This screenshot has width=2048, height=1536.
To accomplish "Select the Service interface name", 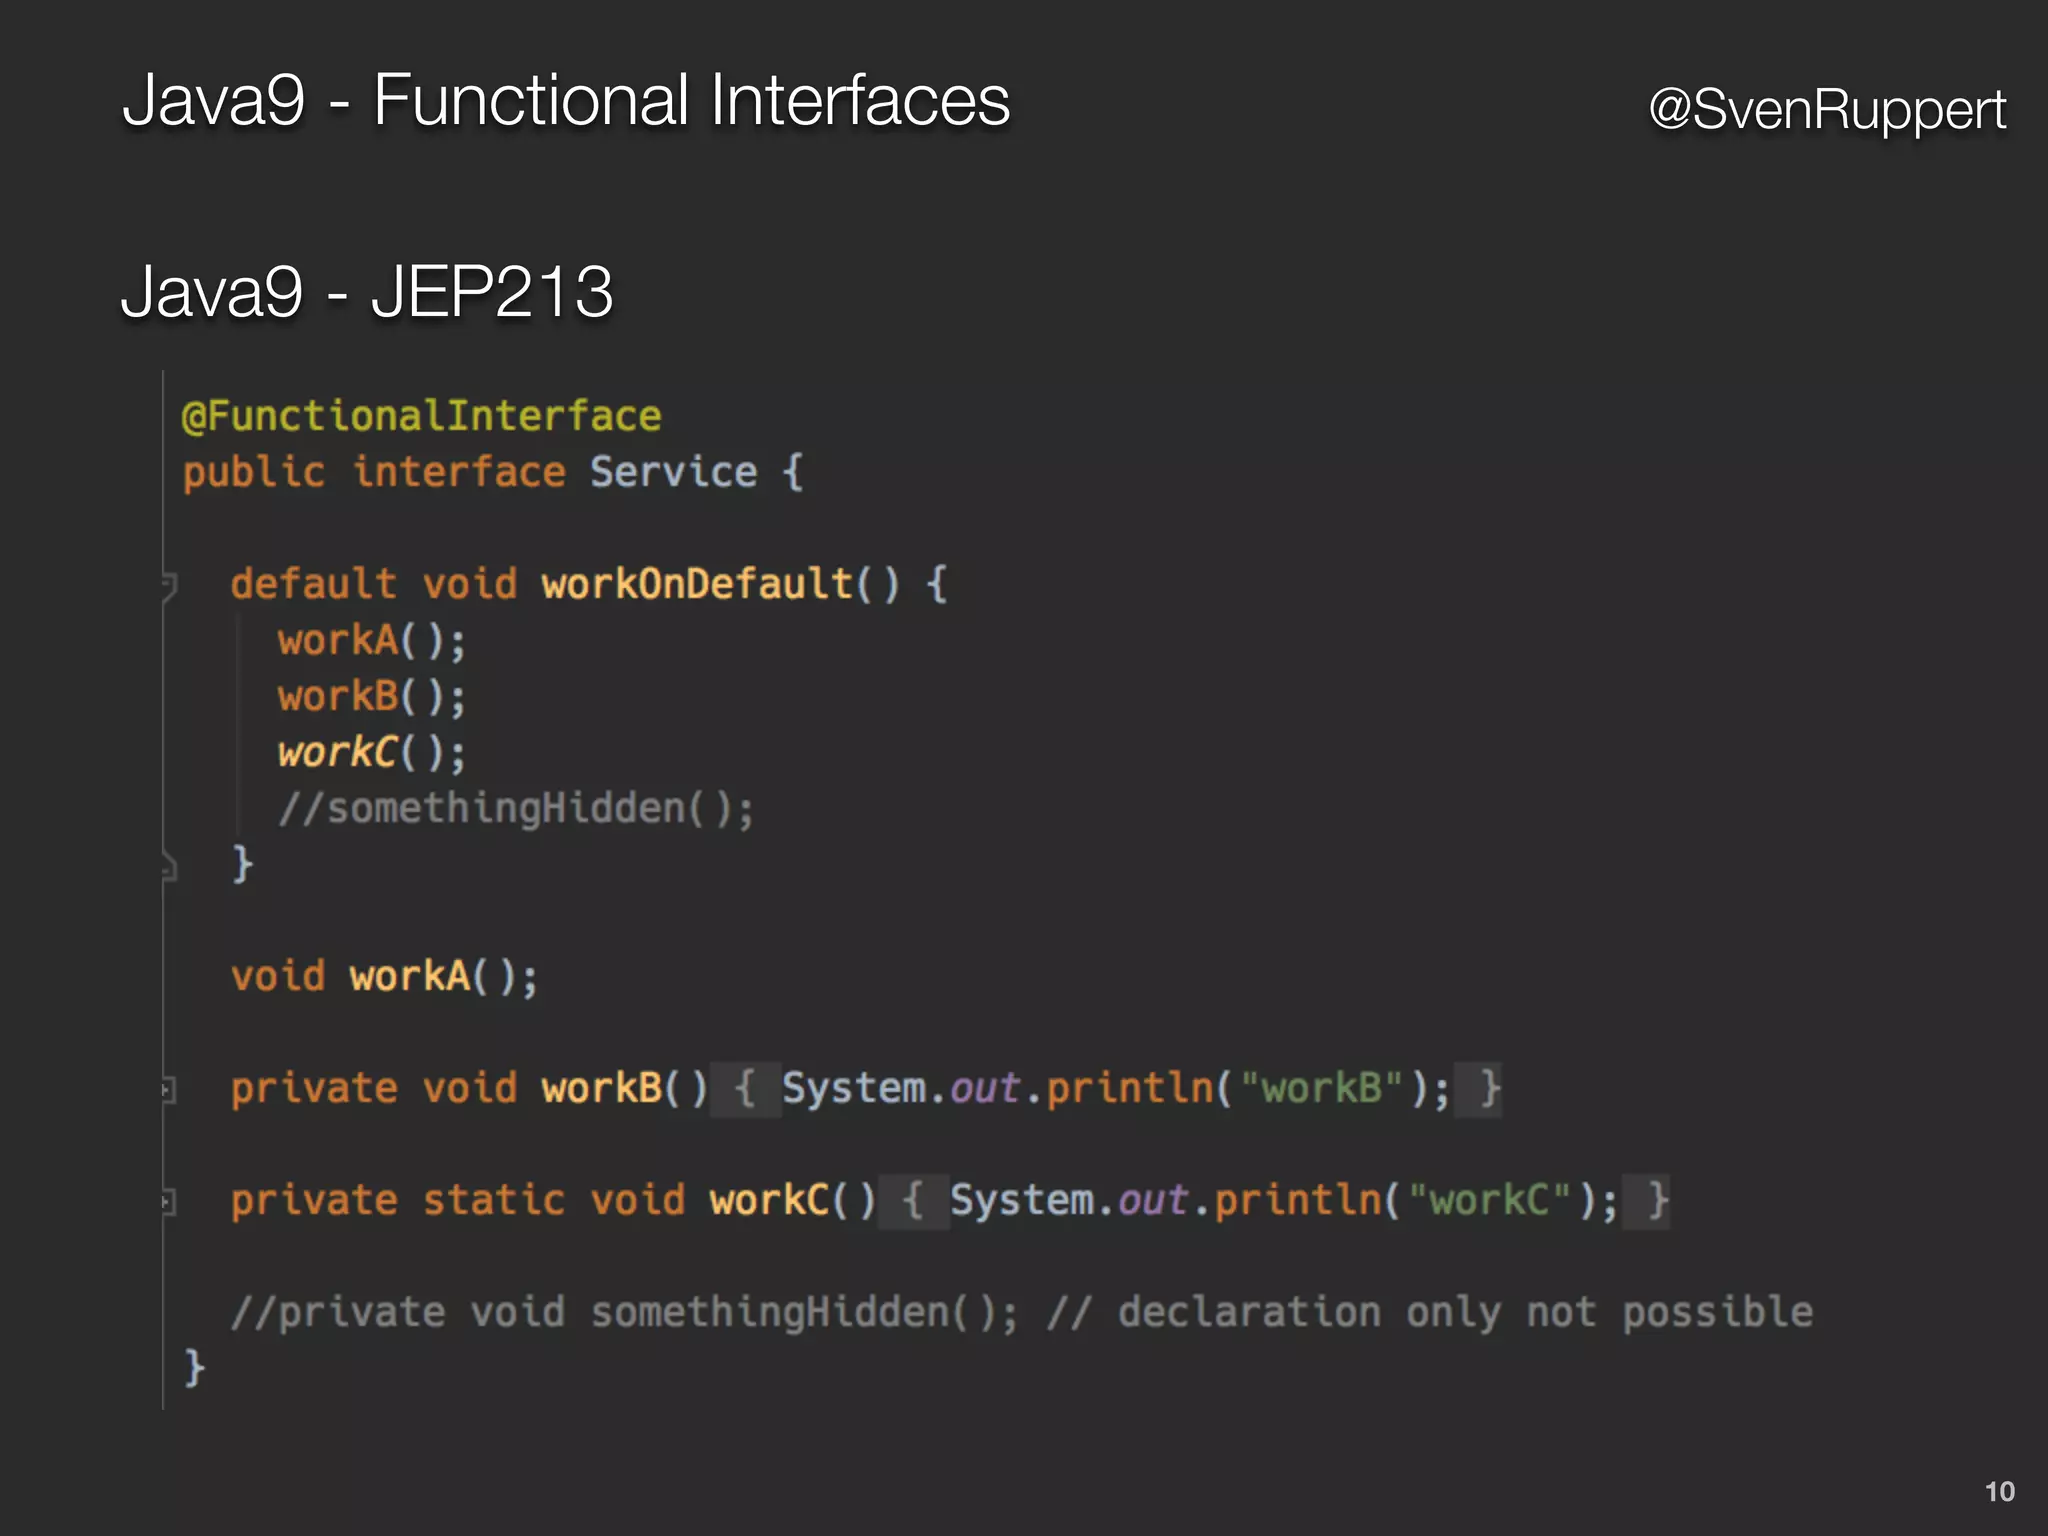I will tap(673, 472).
